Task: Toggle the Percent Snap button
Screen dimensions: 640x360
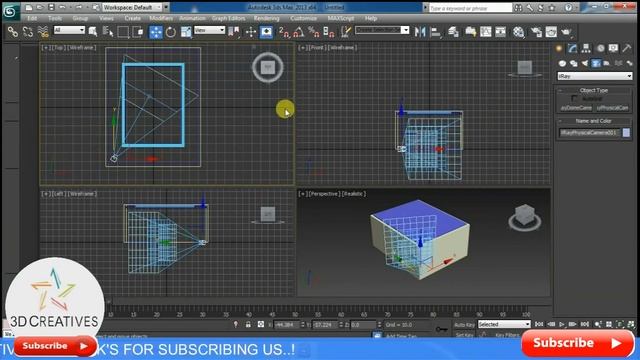Action: [313, 31]
